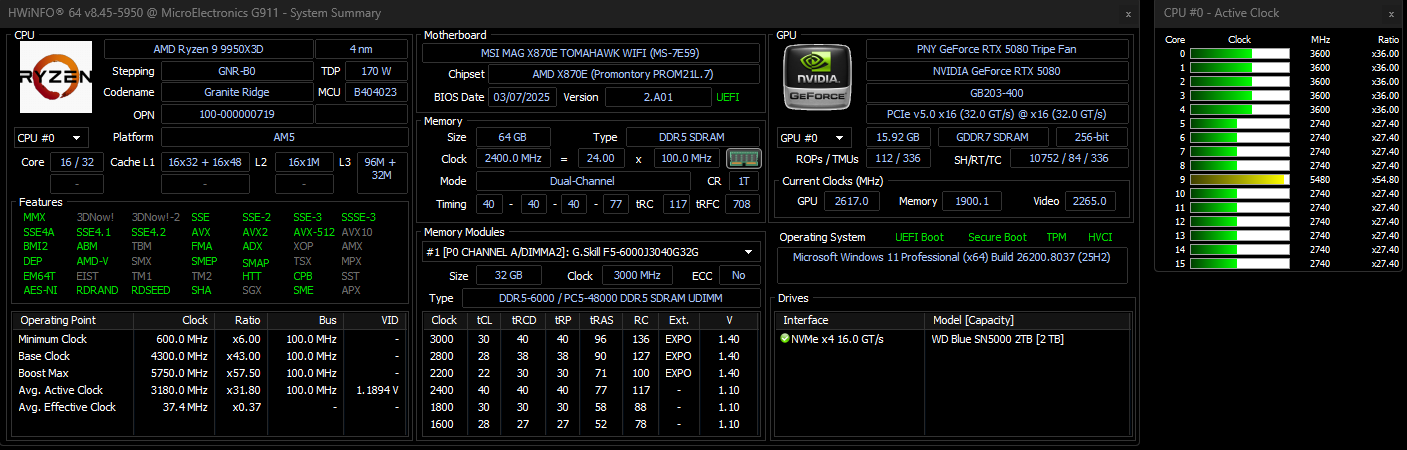This screenshot has height=450, width=1407.
Task: Close the System Summary window
Action: (x=1128, y=14)
